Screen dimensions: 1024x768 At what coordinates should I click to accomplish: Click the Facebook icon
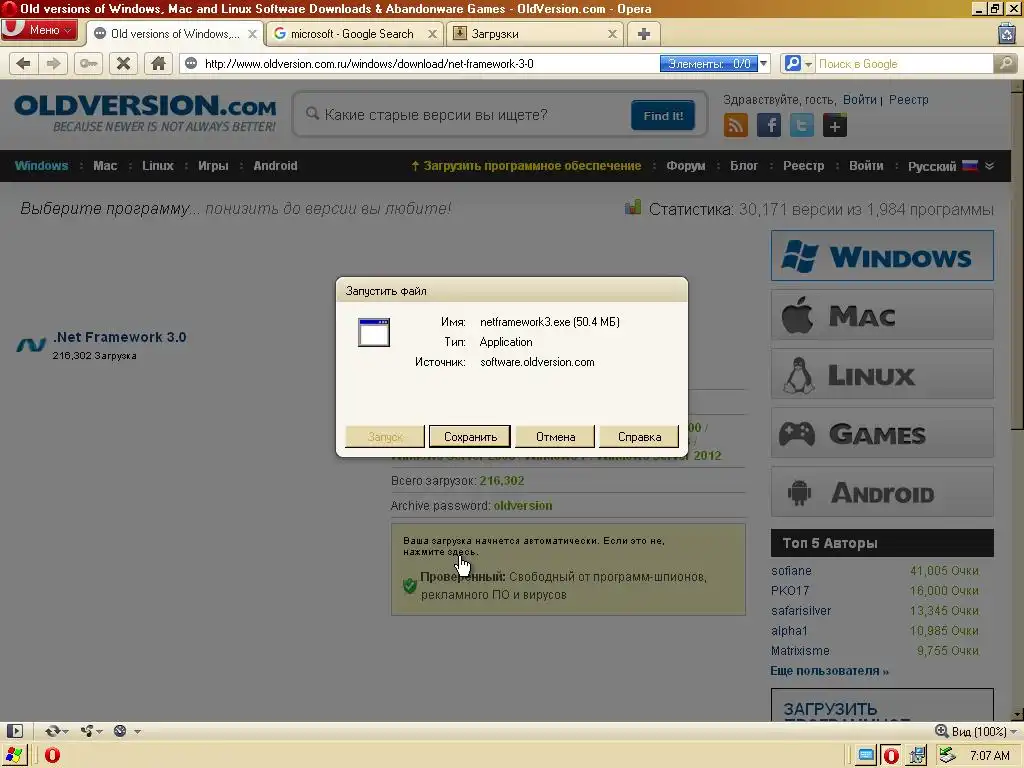pyautogui.click(x=769, y=125)
